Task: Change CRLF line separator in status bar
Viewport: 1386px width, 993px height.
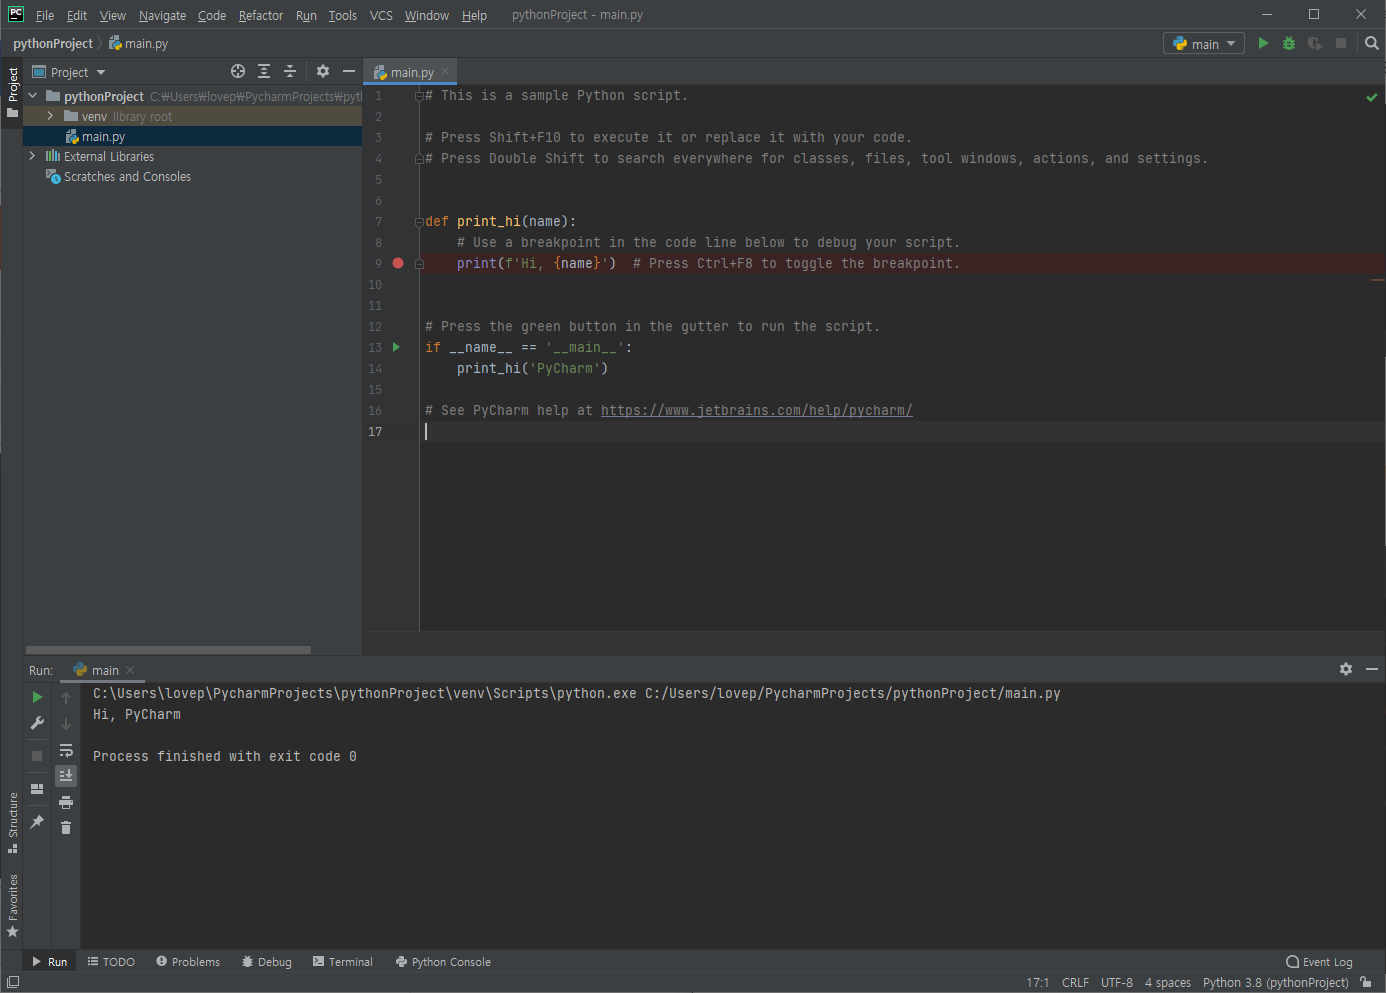Action: pos(1075,982)
